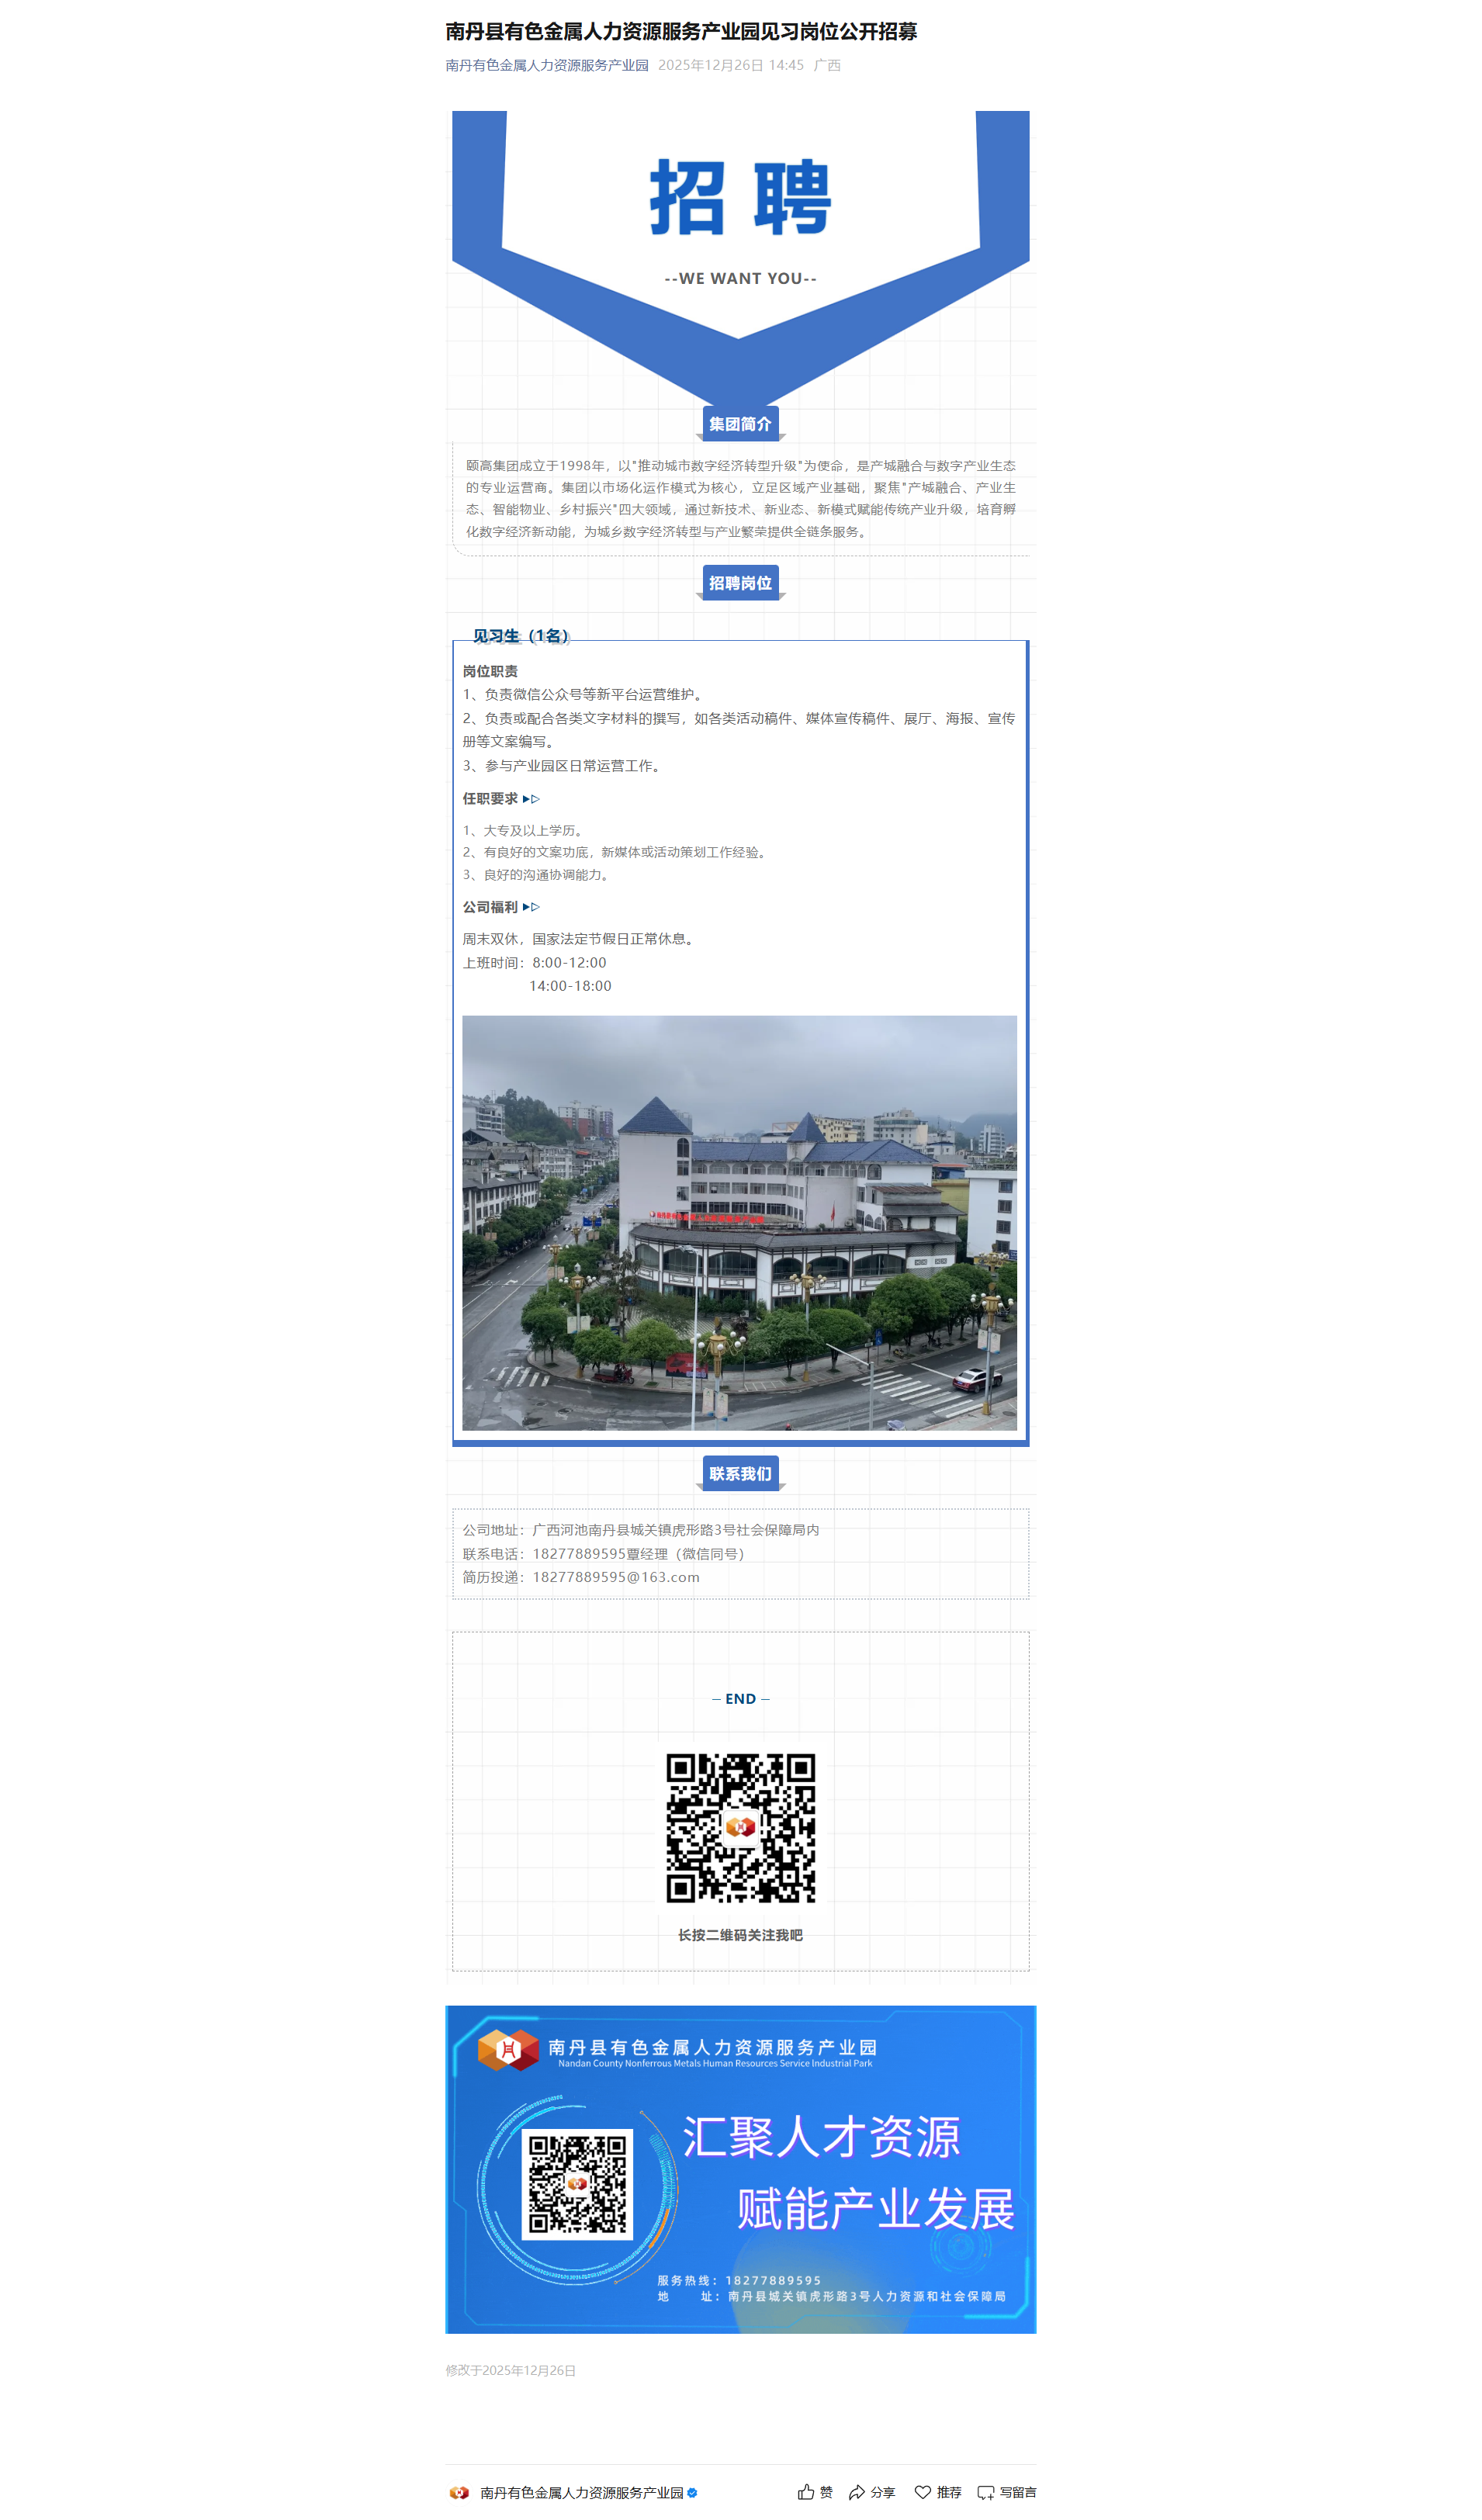The image size is (1482, 2520).
Task: Select the 招聘岗位 section tag
Action: point(740,583)
